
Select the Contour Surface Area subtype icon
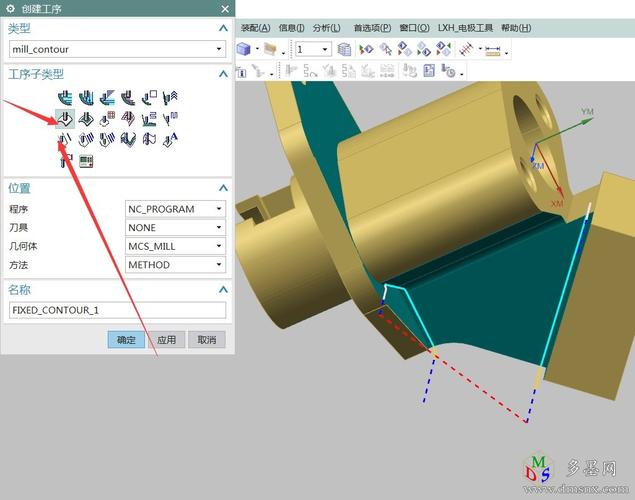click(x=107, y=119)
